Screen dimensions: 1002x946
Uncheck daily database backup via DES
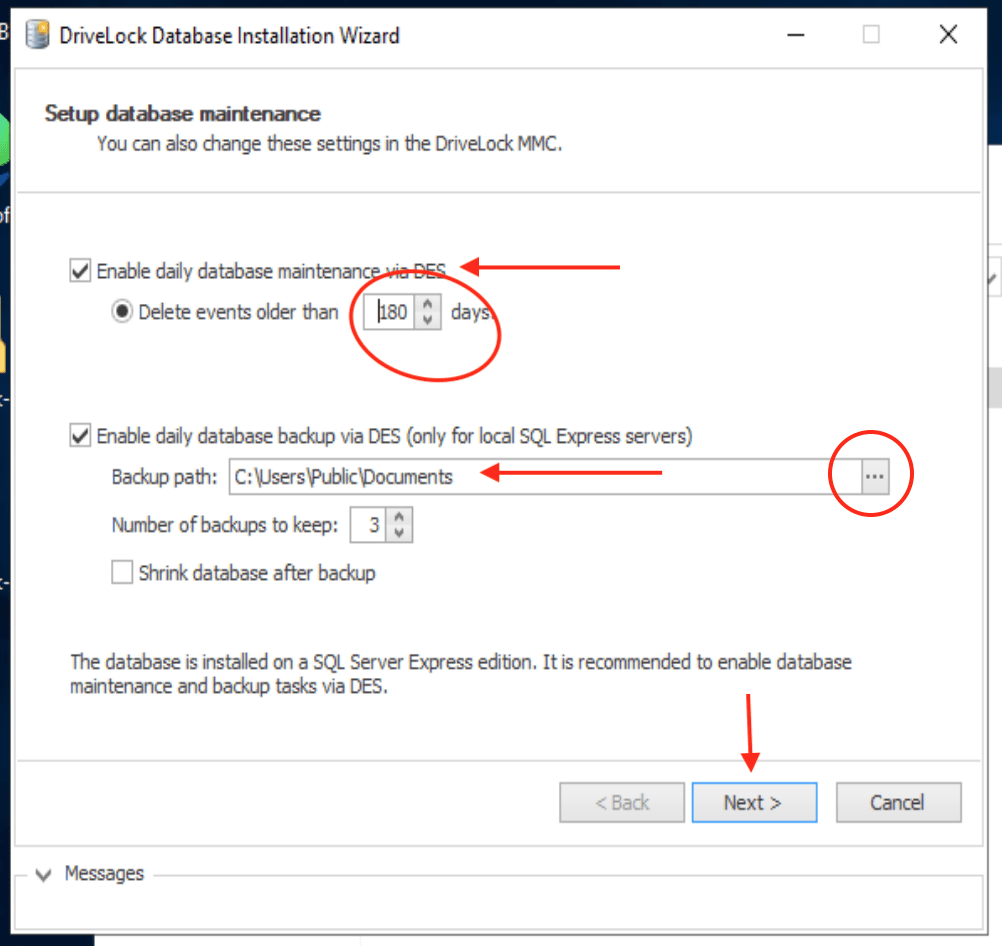point(80,436)
